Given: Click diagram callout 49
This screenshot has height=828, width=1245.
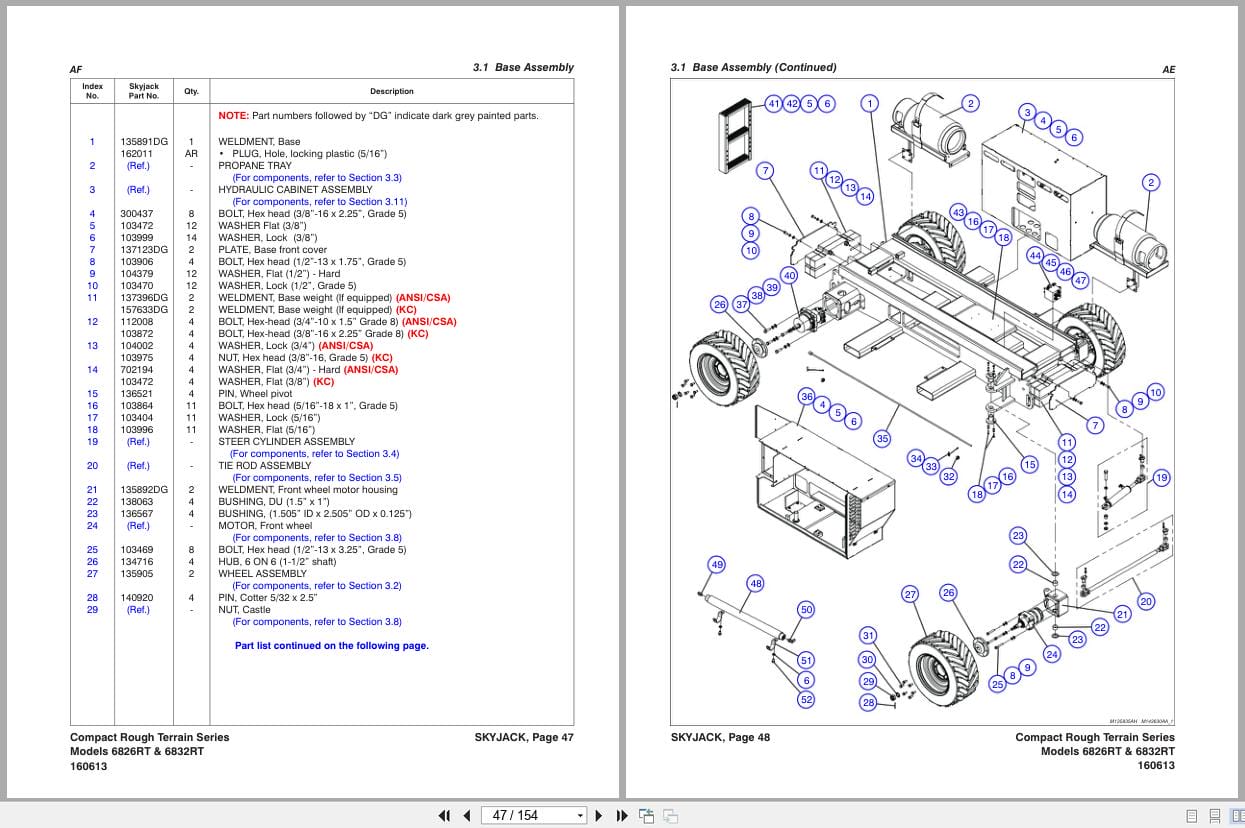Looking at the screenshot, I should pyautogui.click(x=716, y=565).
